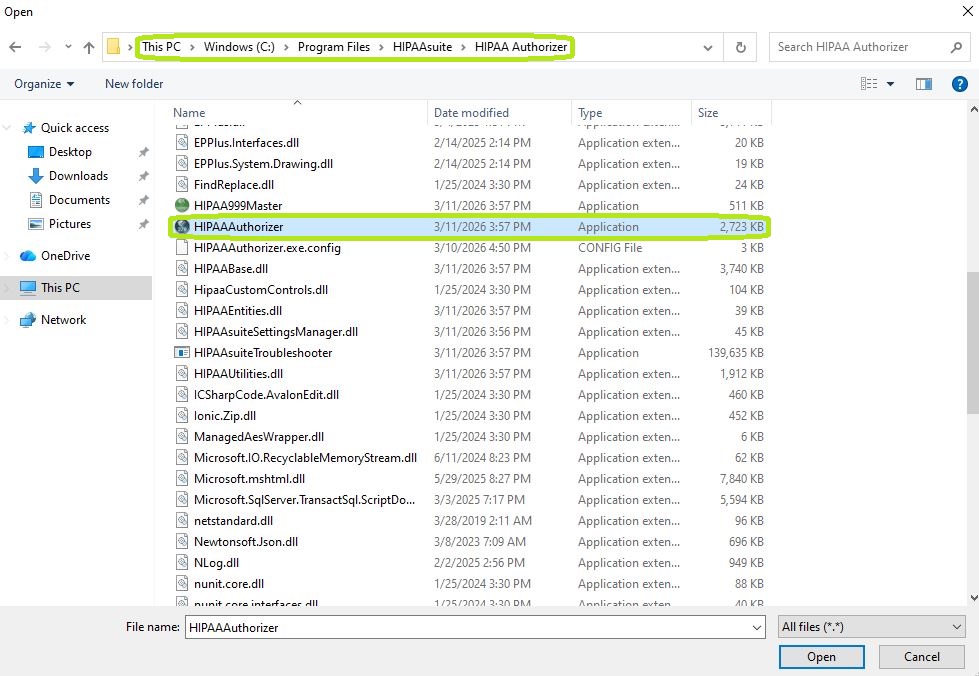Click the file list vertical scrollbar thumb
Viewport: 979px width, 676px height.
click(x=973, y=342)
